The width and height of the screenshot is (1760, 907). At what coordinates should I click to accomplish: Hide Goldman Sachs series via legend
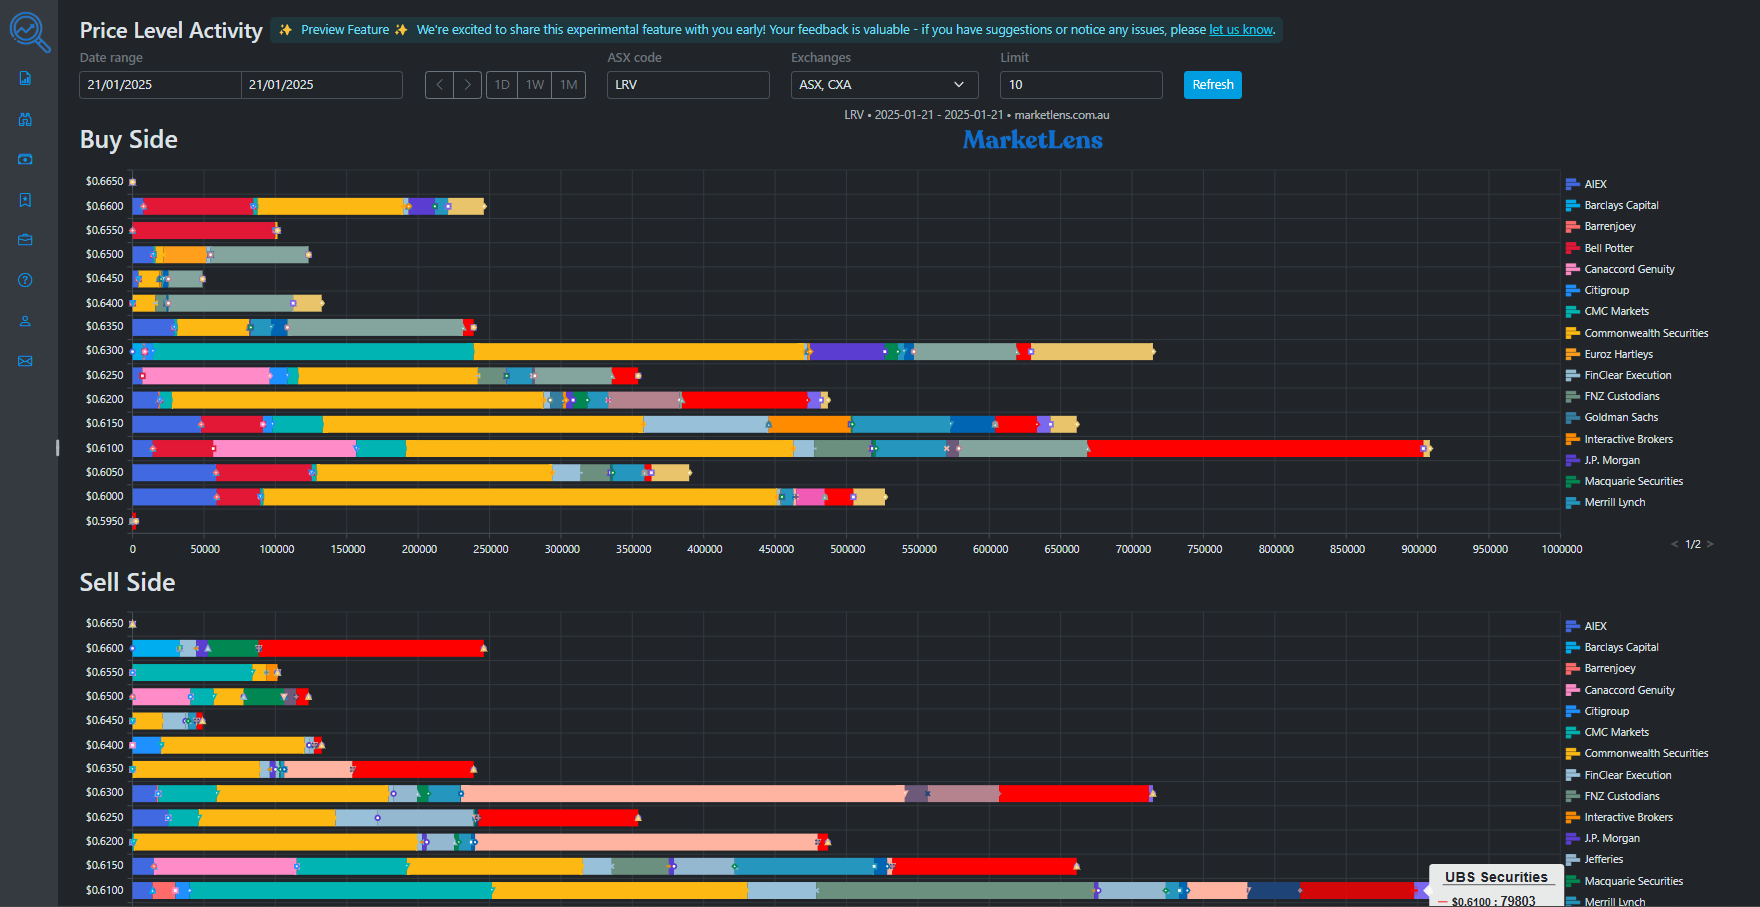1620,417
